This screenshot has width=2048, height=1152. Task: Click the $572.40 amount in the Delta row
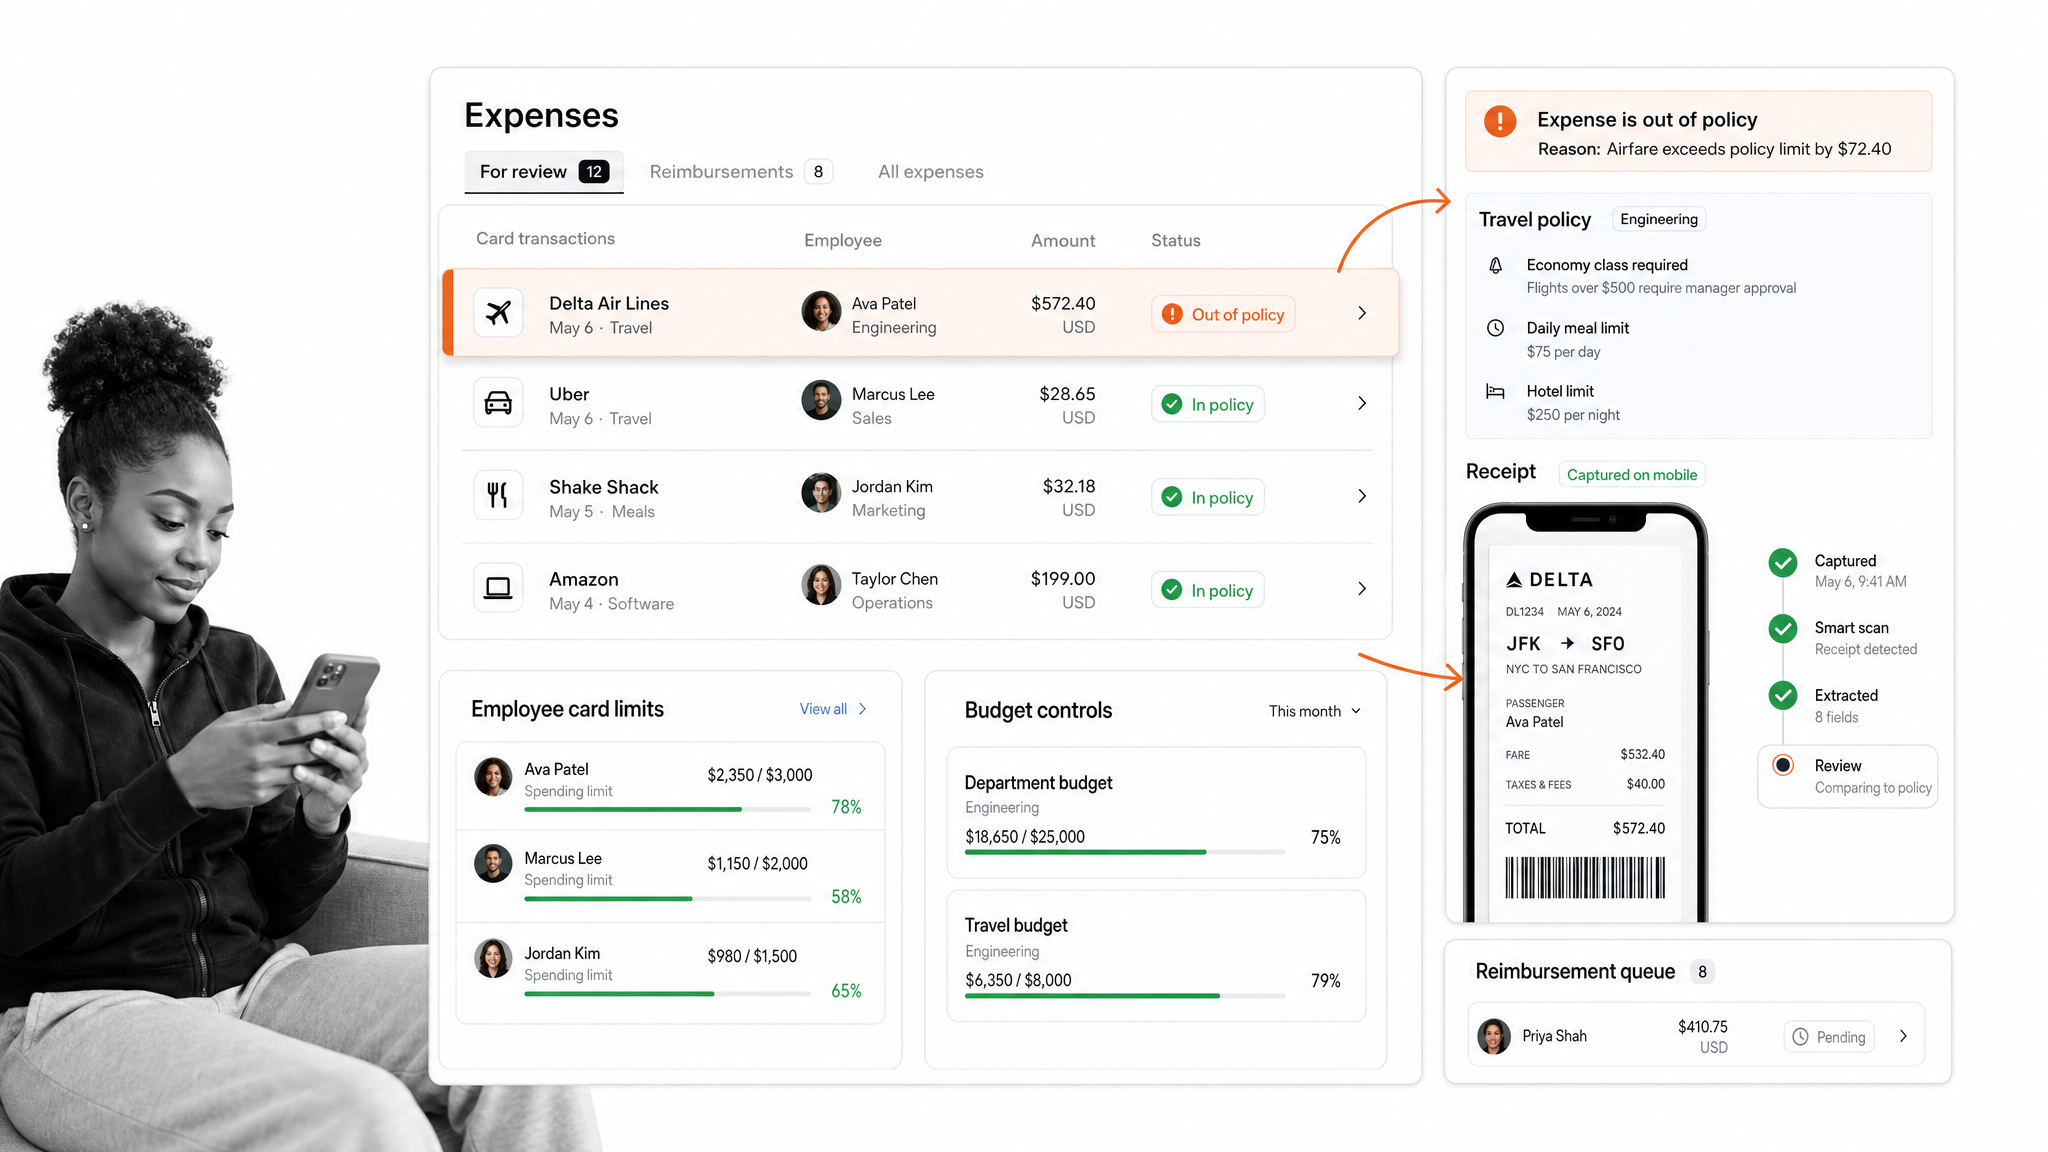(x=1063, y=303)
